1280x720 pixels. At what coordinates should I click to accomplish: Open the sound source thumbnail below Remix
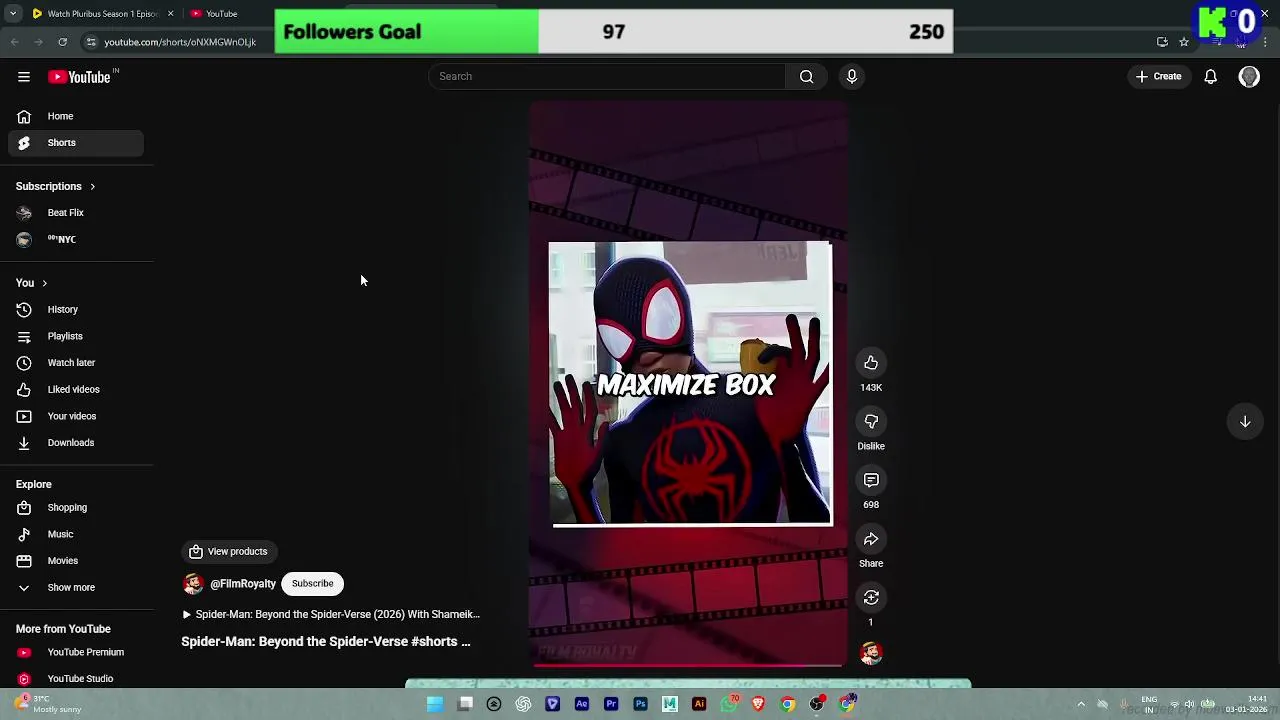pyautogui.click(x=871, y=653)
